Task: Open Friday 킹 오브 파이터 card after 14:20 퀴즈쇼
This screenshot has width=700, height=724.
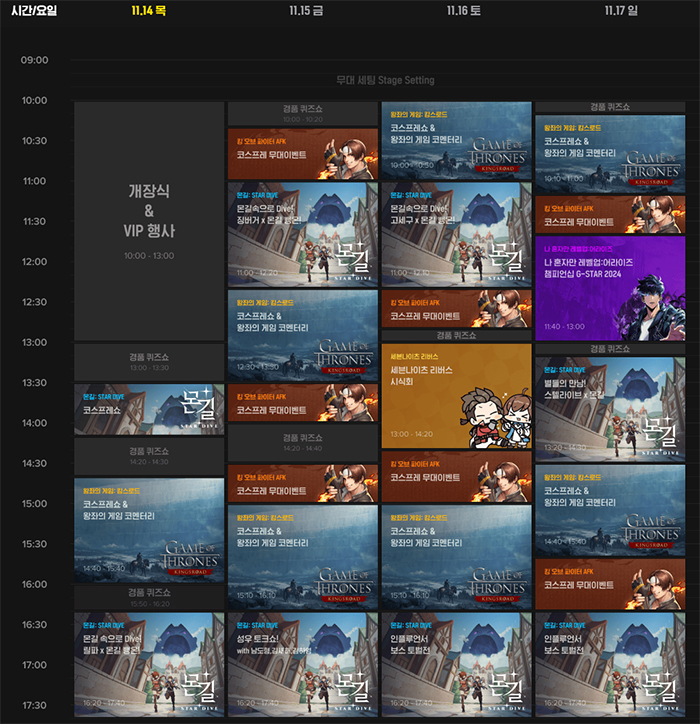Action: 303,483
